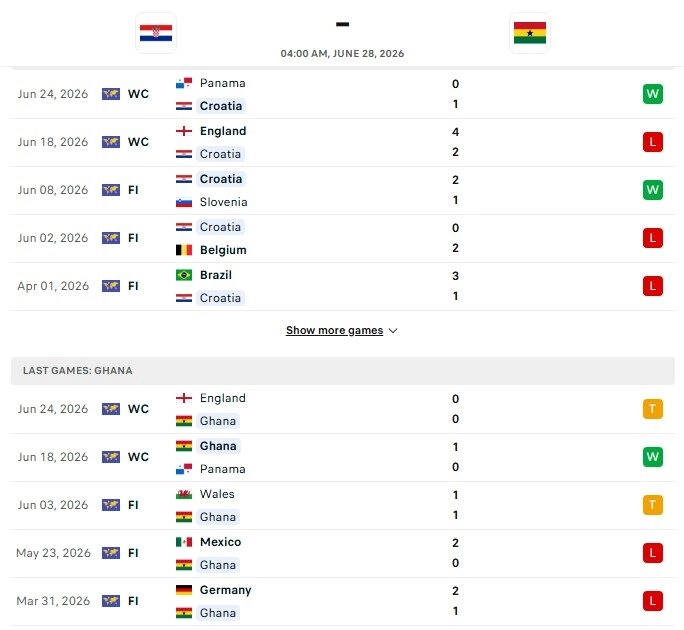Click the green W badge for Ghana vs Panama

coord(653,457)
